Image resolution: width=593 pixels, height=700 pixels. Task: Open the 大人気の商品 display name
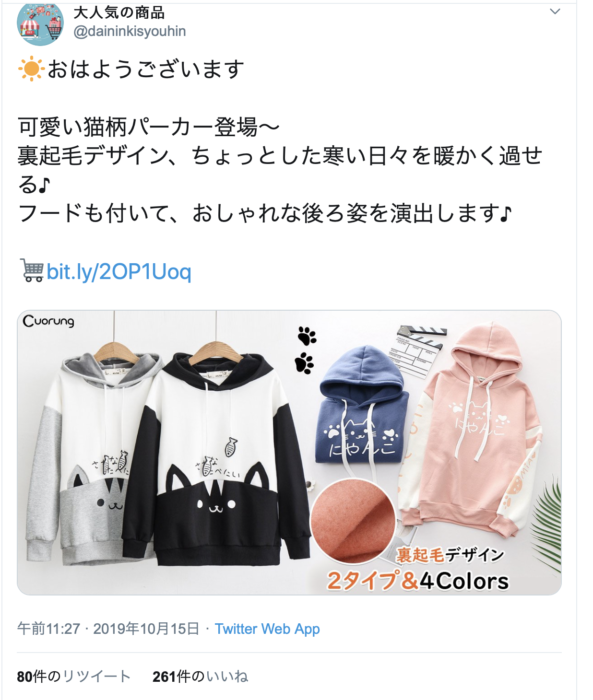click(119, 12)
